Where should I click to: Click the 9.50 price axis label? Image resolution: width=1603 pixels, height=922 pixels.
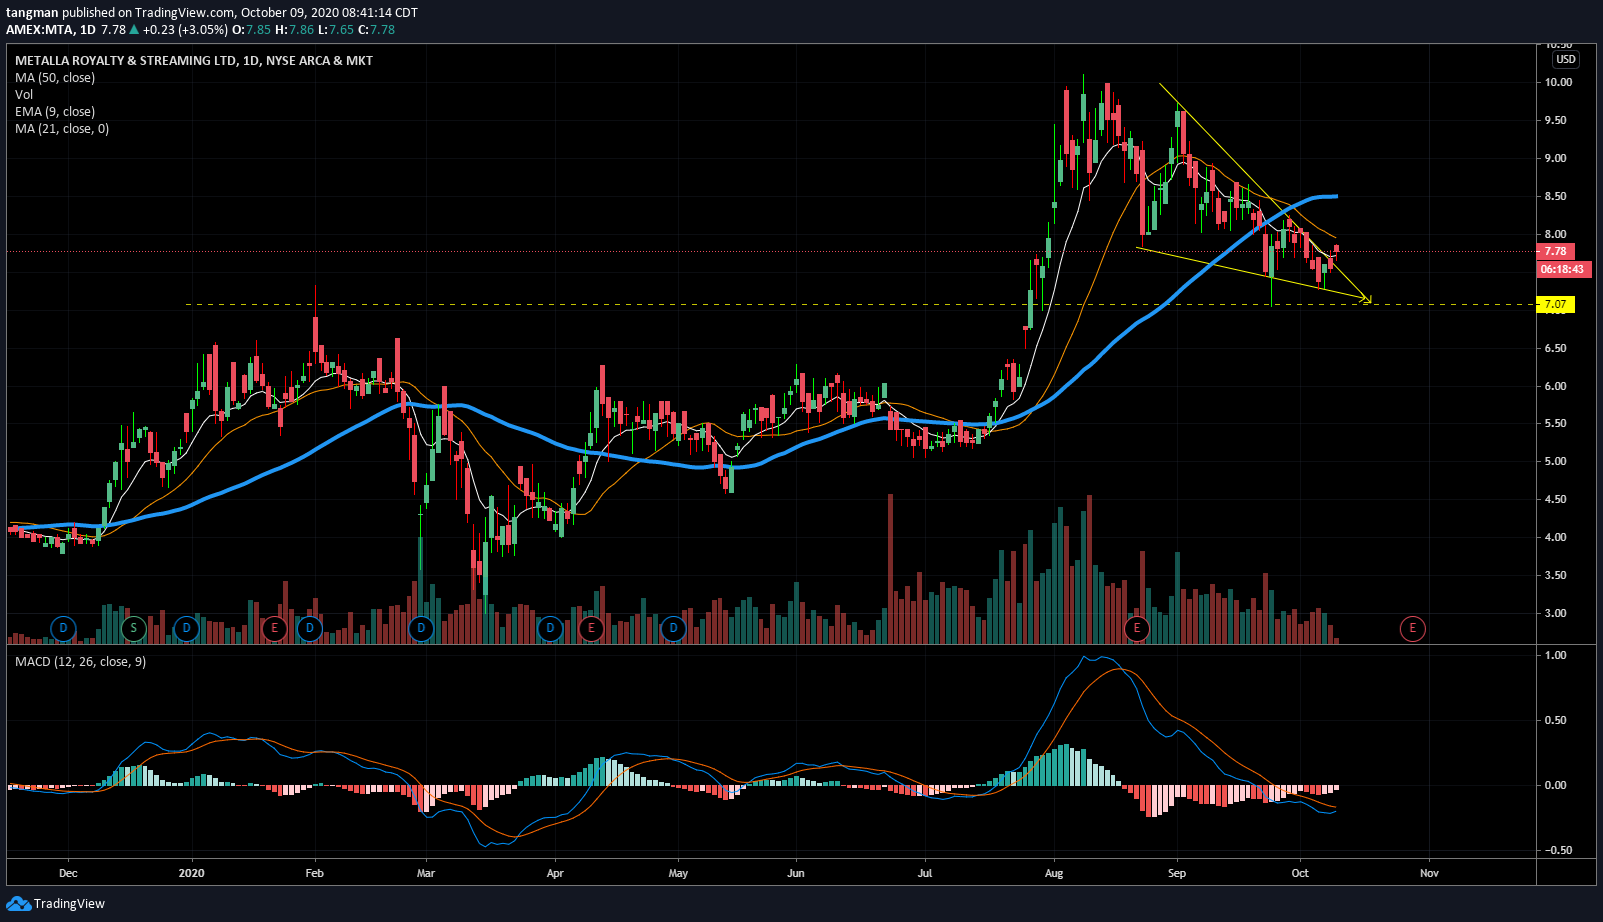pos(1555,120)
